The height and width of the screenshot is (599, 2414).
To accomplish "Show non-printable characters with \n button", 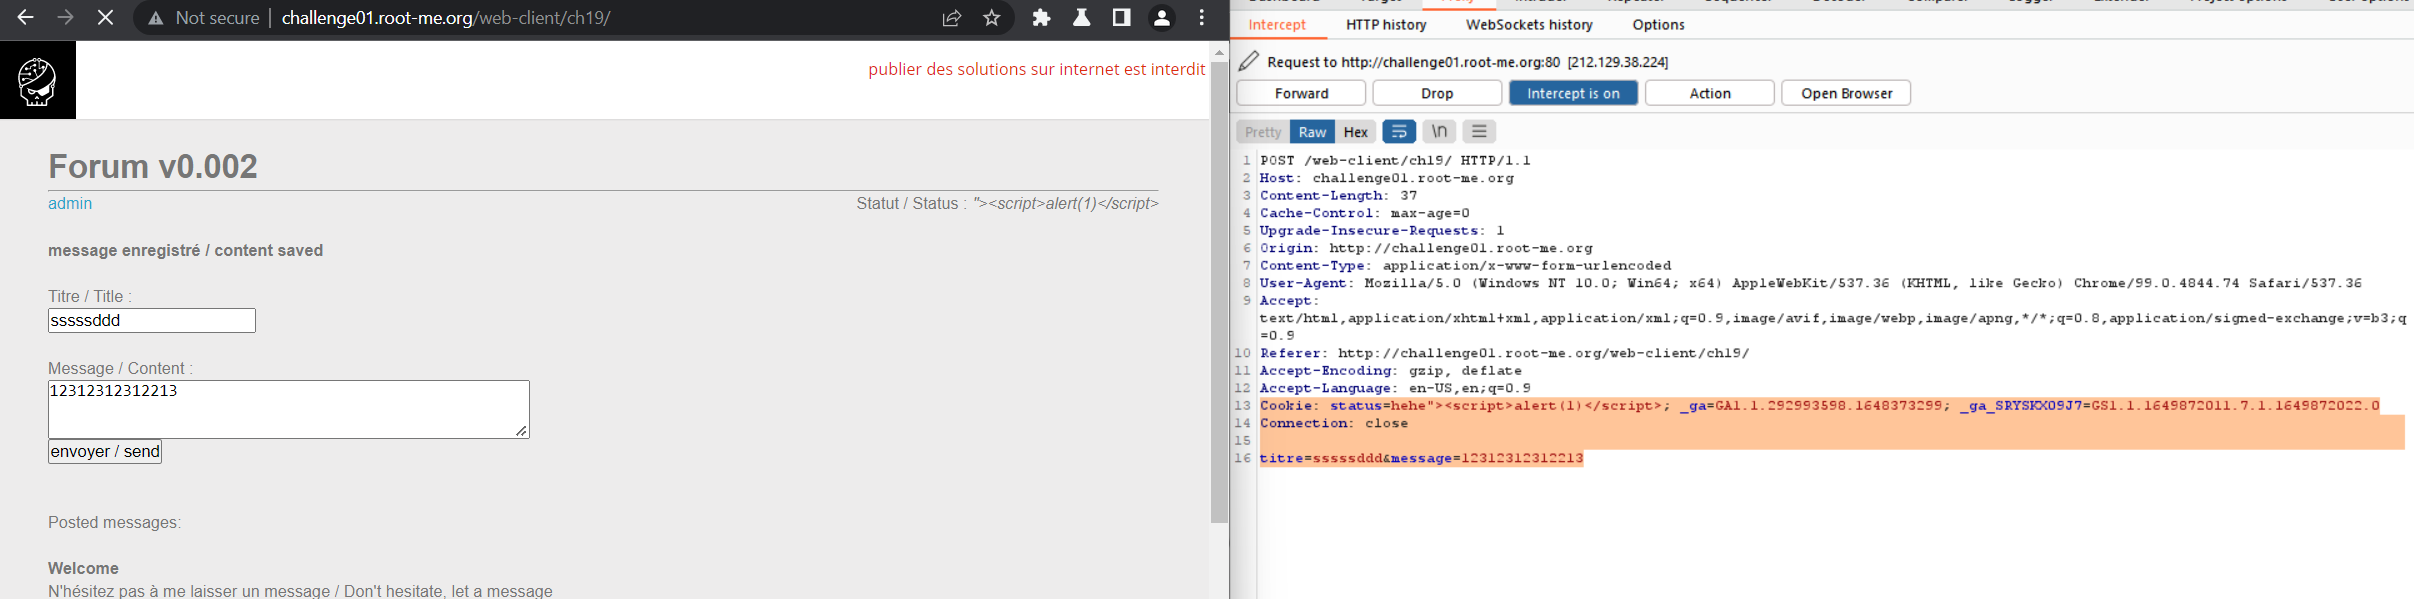I will (1439, 132).
